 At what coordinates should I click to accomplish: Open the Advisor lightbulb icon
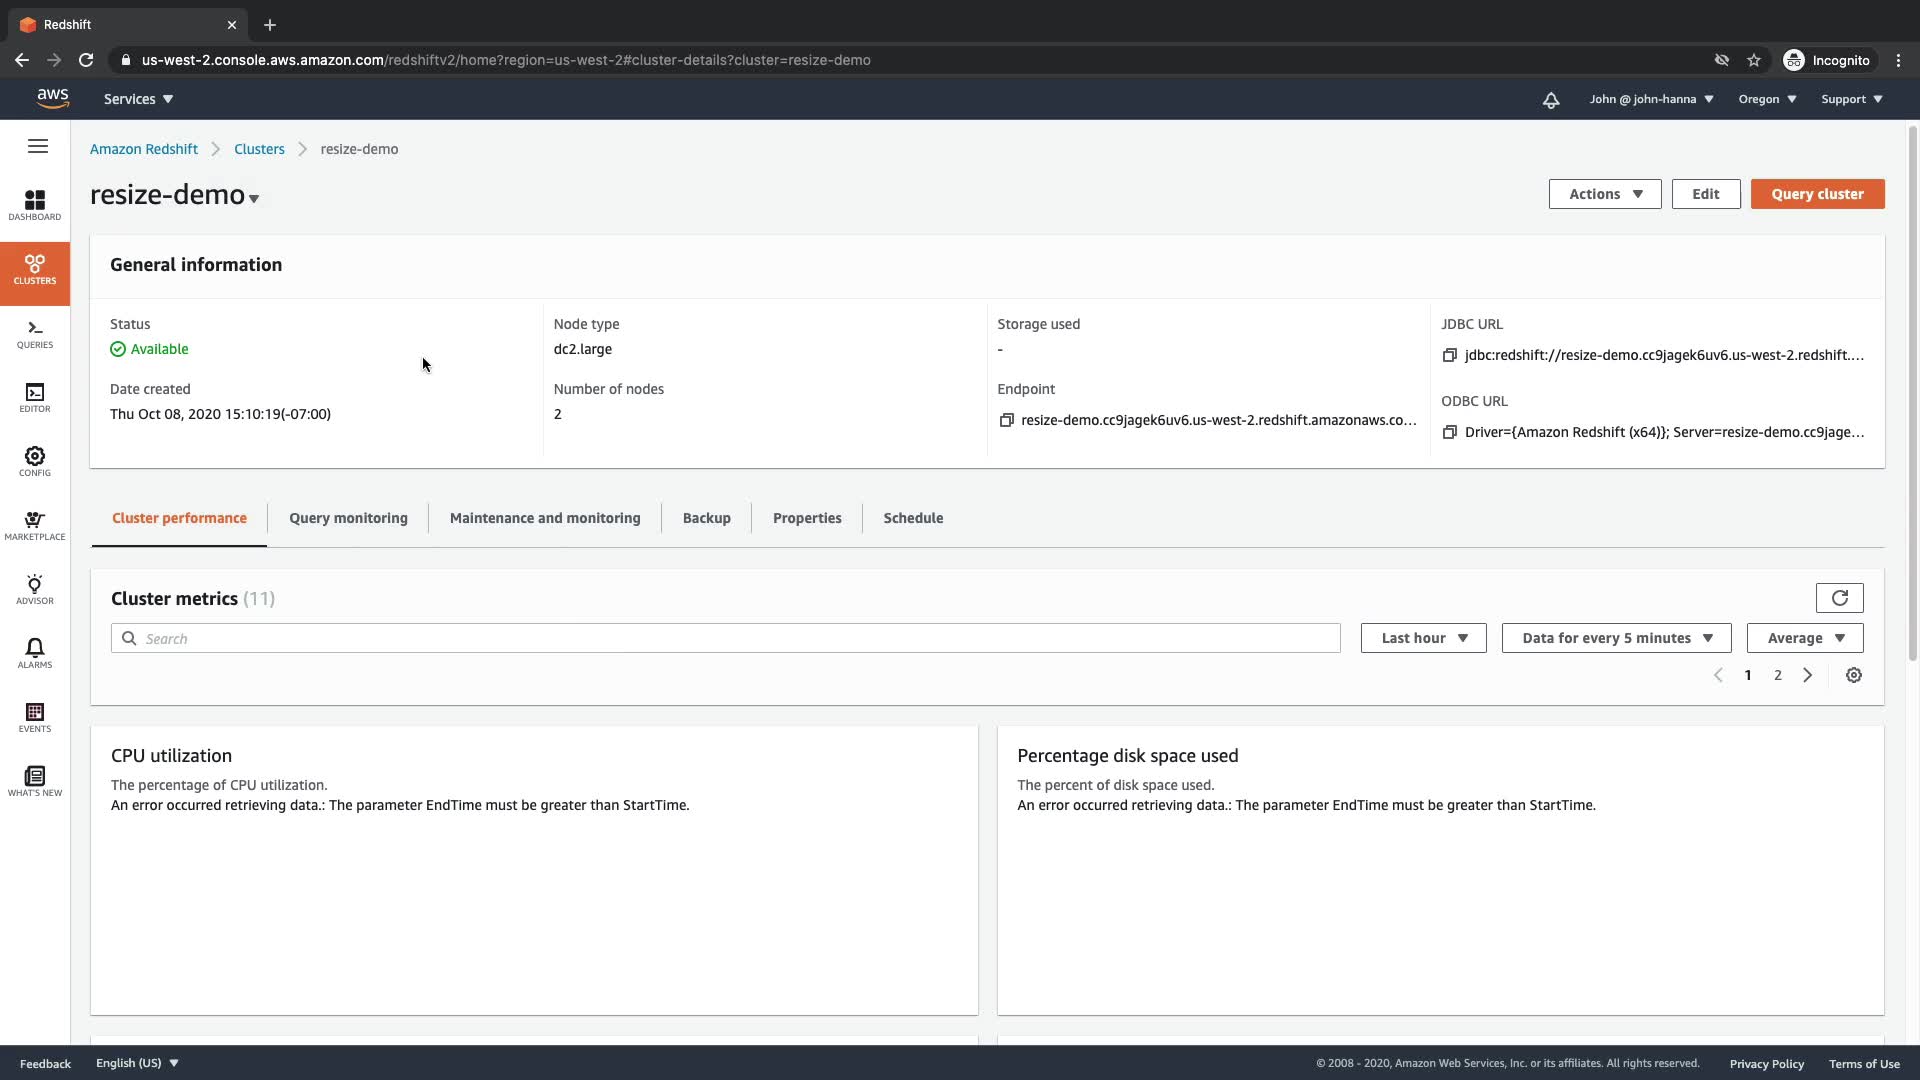coord(35,589)
